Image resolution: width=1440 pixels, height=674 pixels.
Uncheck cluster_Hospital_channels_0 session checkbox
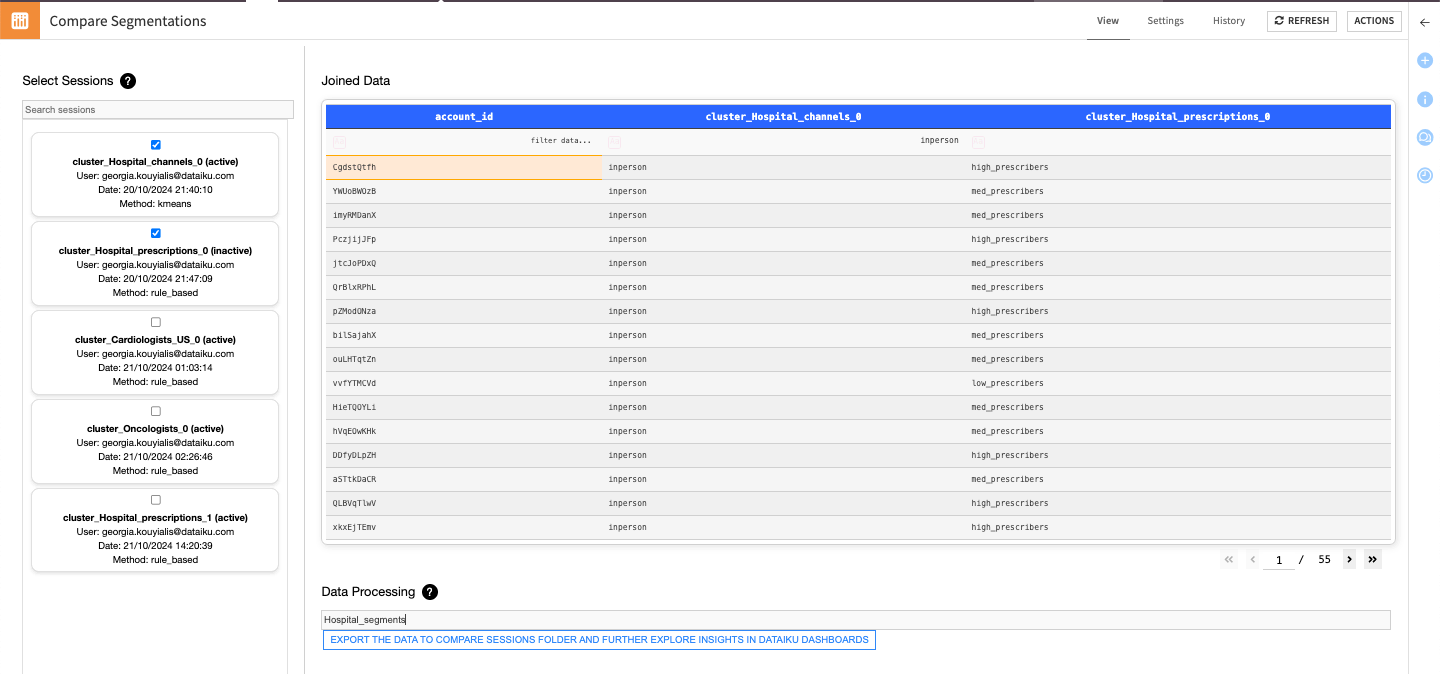[x=155, y=145]
